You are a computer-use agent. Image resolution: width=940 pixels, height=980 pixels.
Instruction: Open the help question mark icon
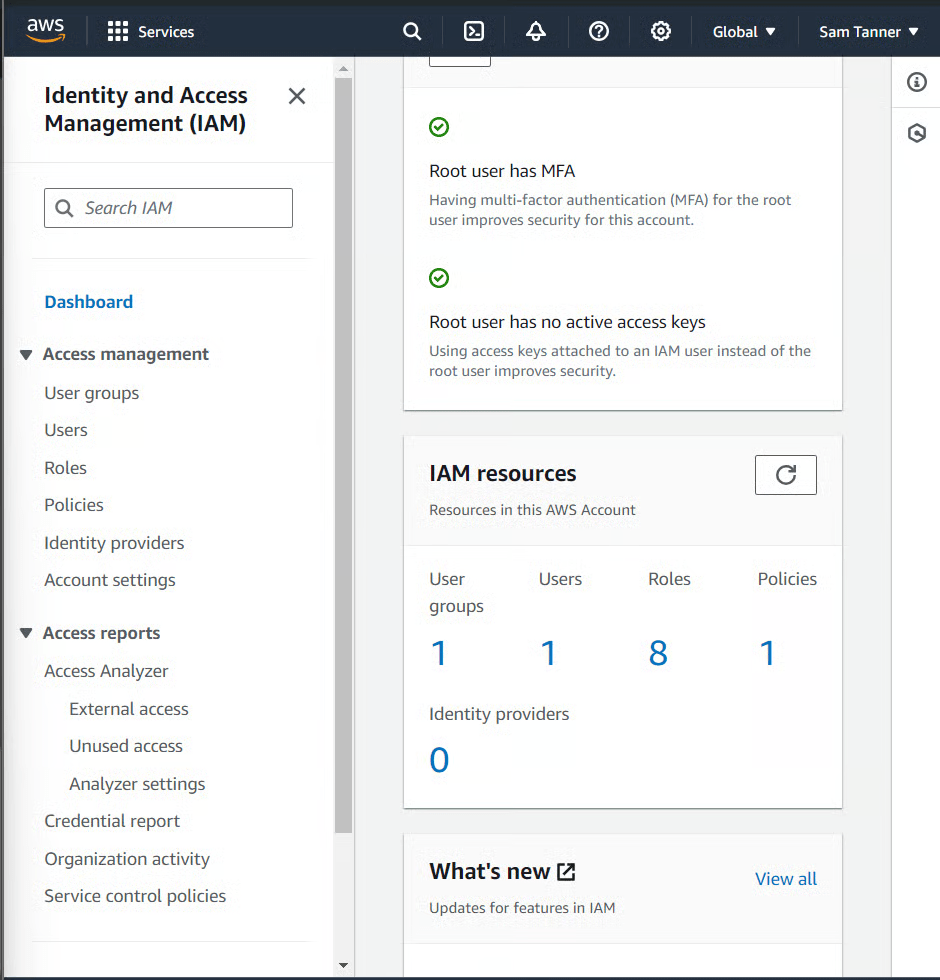click(599, 31)
